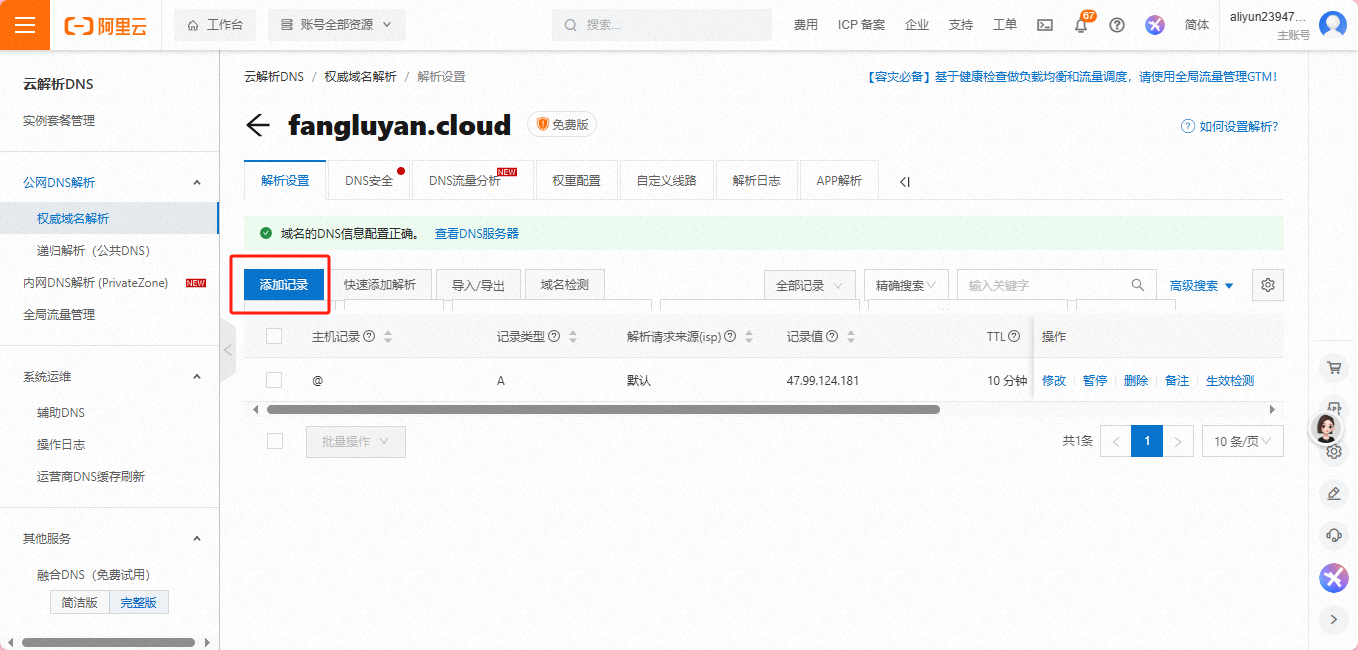
Task: Tick the checkbox beside 批量操作
Action: click(275, 441)
